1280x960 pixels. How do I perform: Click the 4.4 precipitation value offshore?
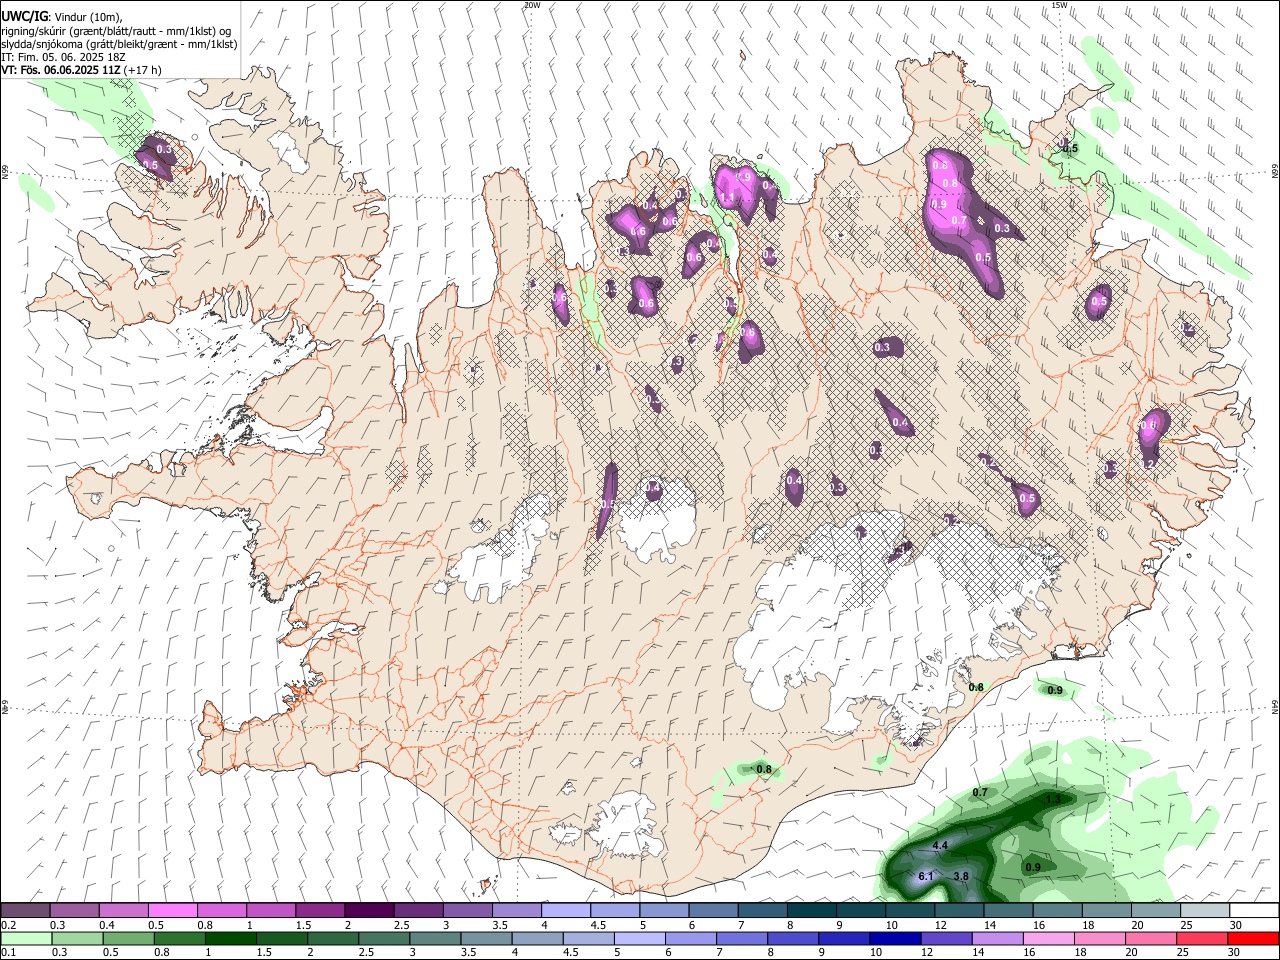[x=940, y=846]
